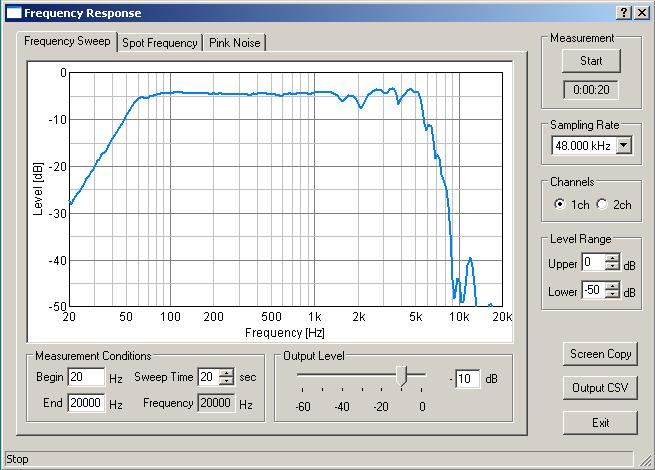This screenshot has height=470, width=655.
Task: Click the Output Level dB input field
Action: (467, 379)
